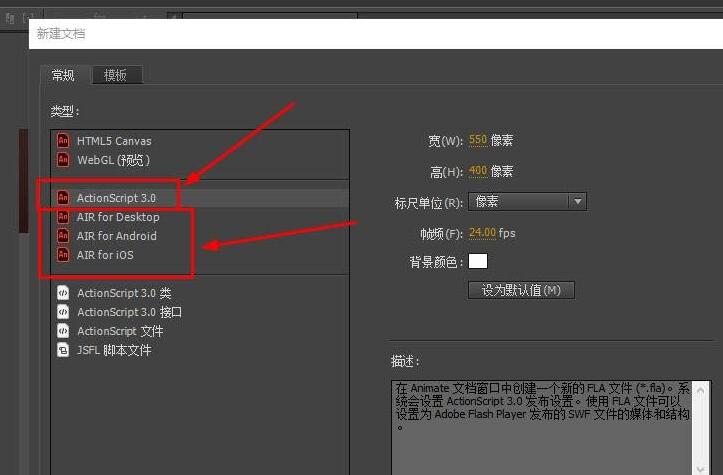Click the ActionScript 文件 script icon

(63, 331)
